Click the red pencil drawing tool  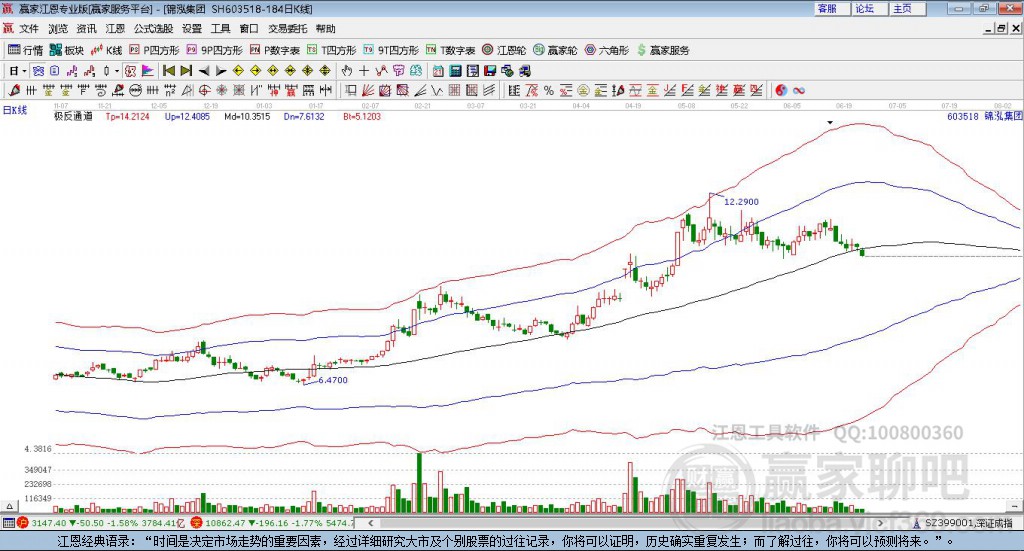coord(14,91)
